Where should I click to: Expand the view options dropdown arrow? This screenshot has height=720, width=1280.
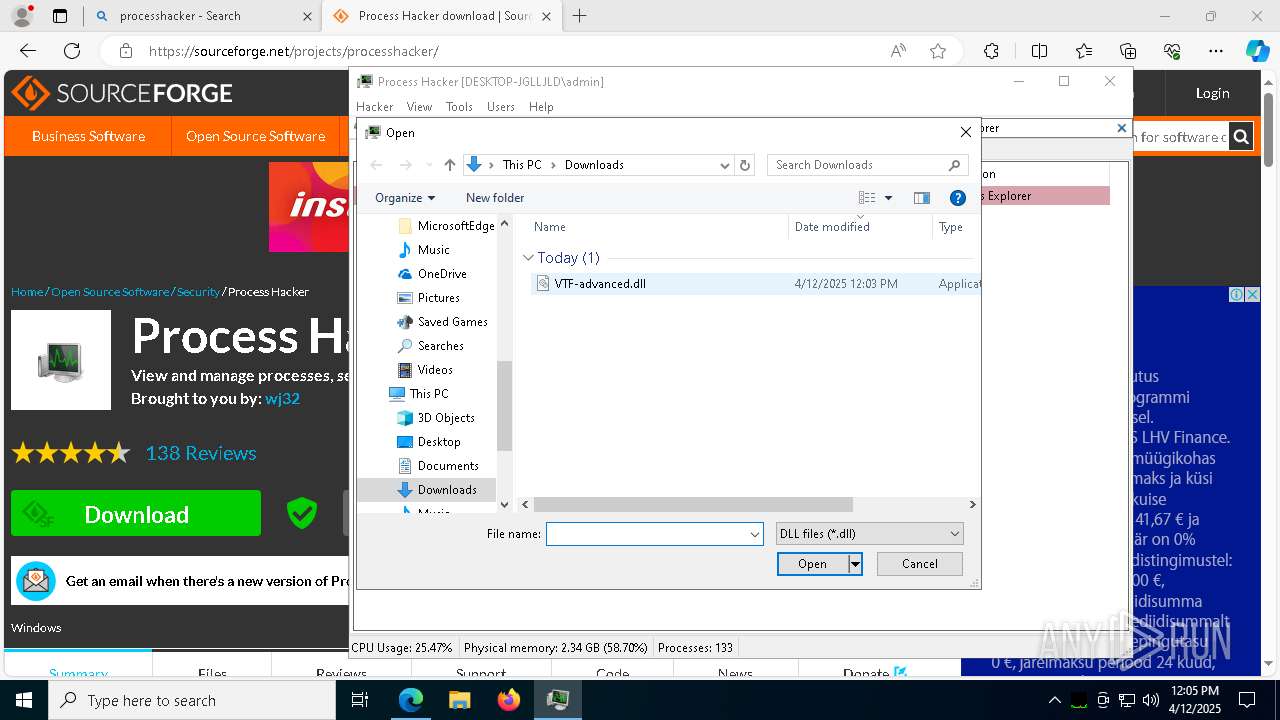(888, 198)
